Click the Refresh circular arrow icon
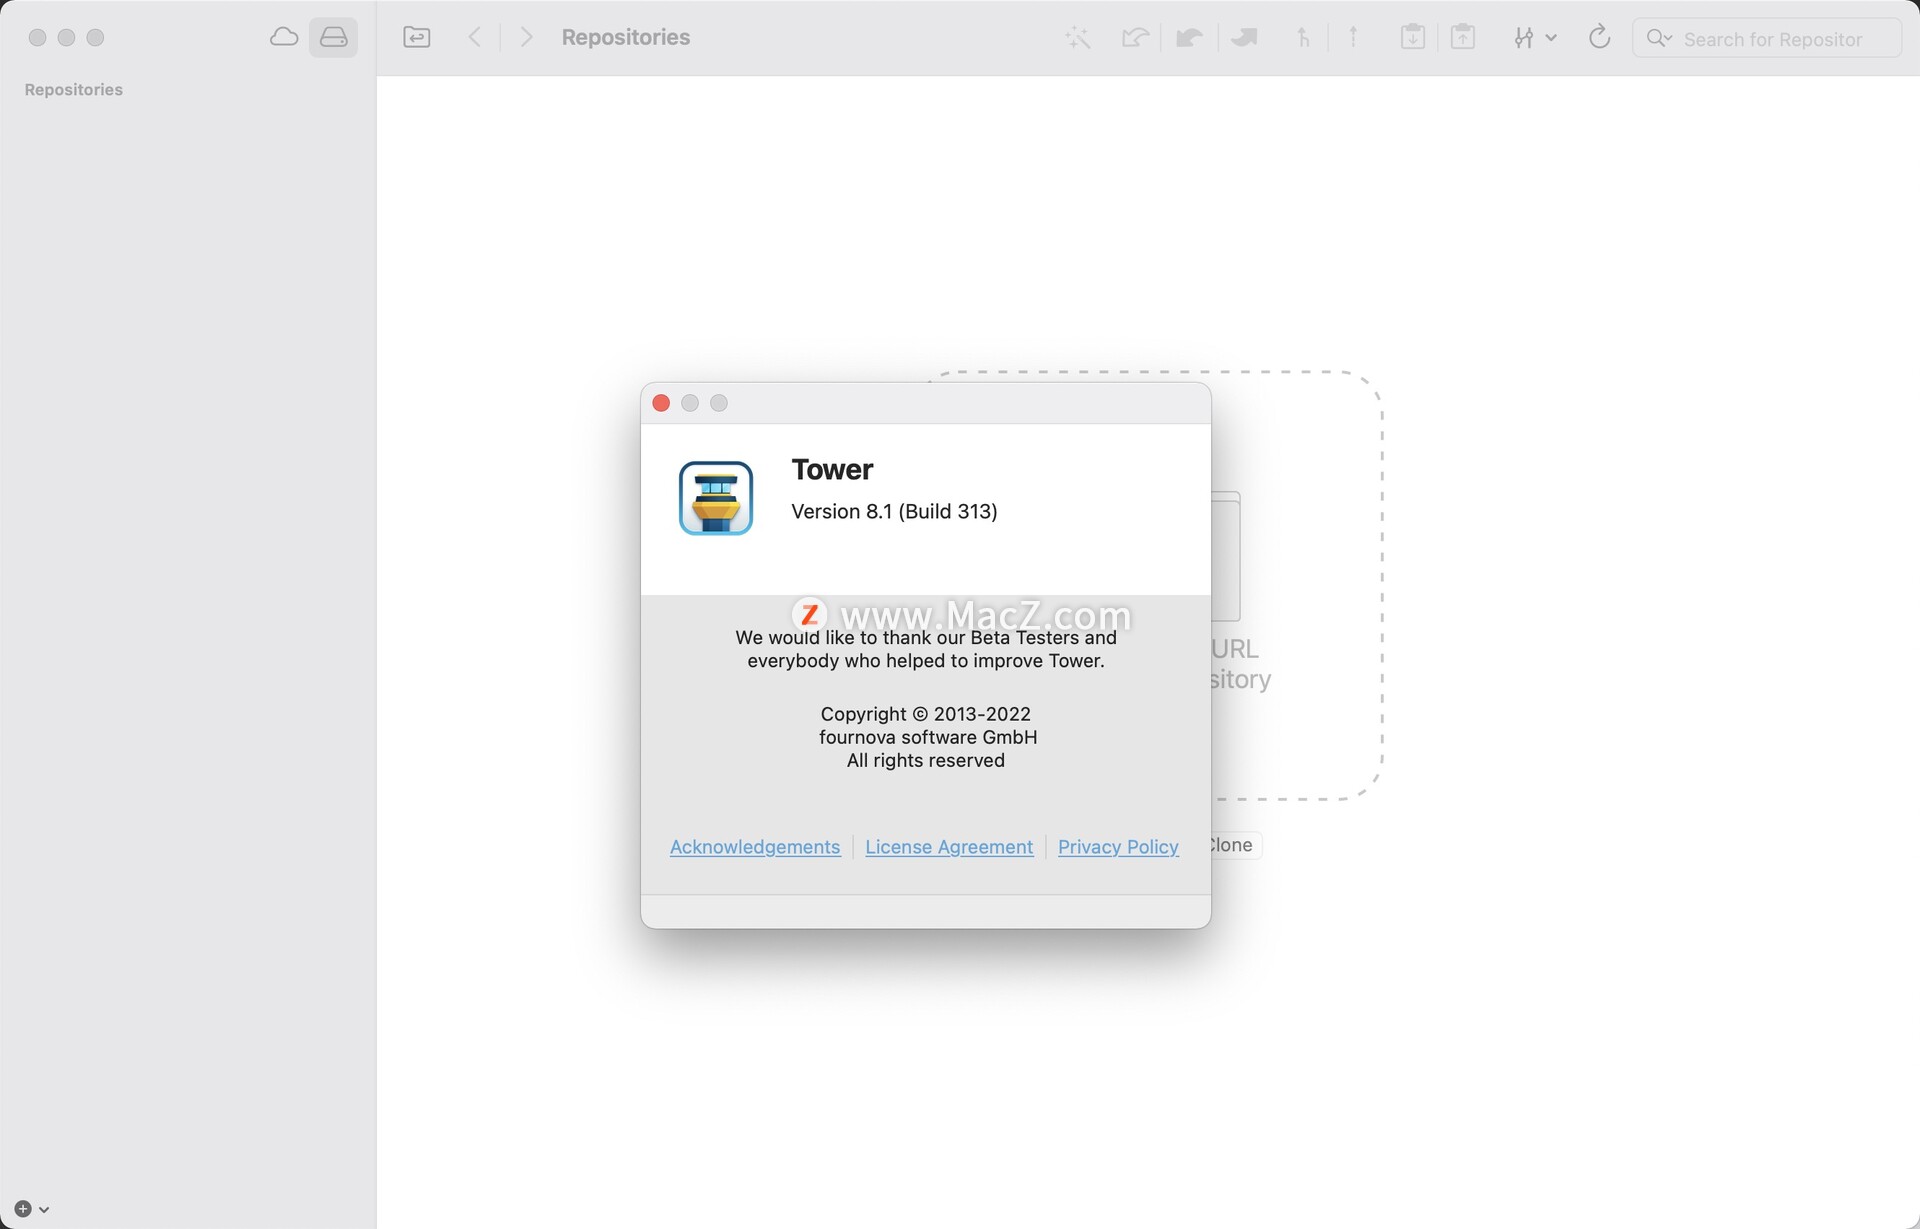 [x=1599, y=37]
